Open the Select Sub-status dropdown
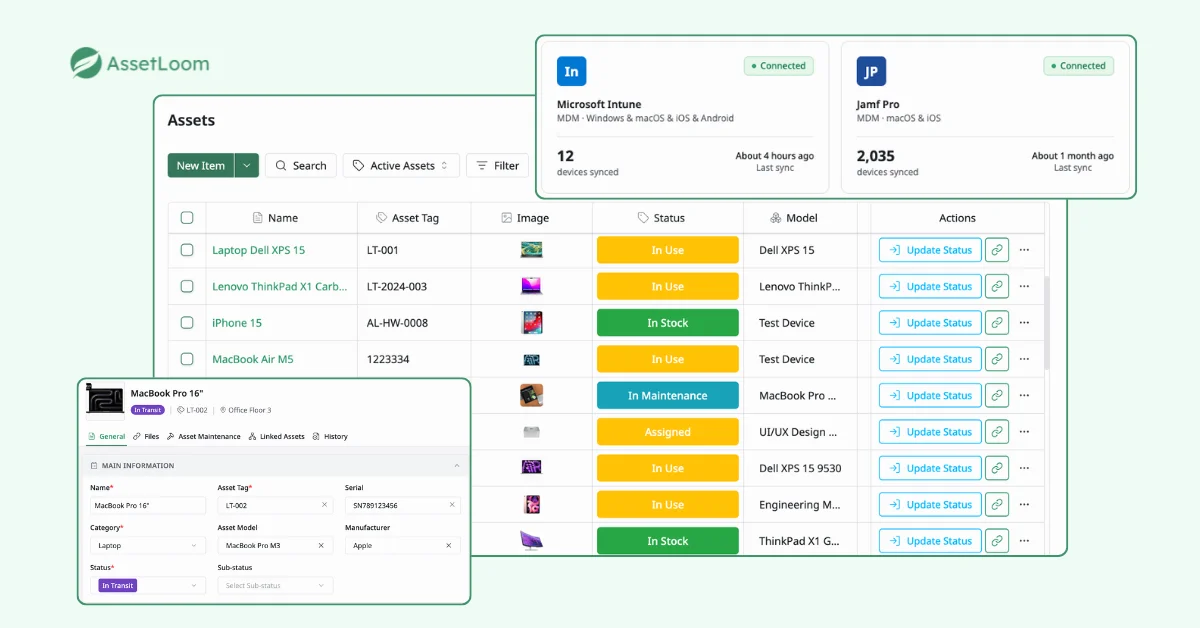Screen dimensions: 1200x628 (x=276, y=585)
